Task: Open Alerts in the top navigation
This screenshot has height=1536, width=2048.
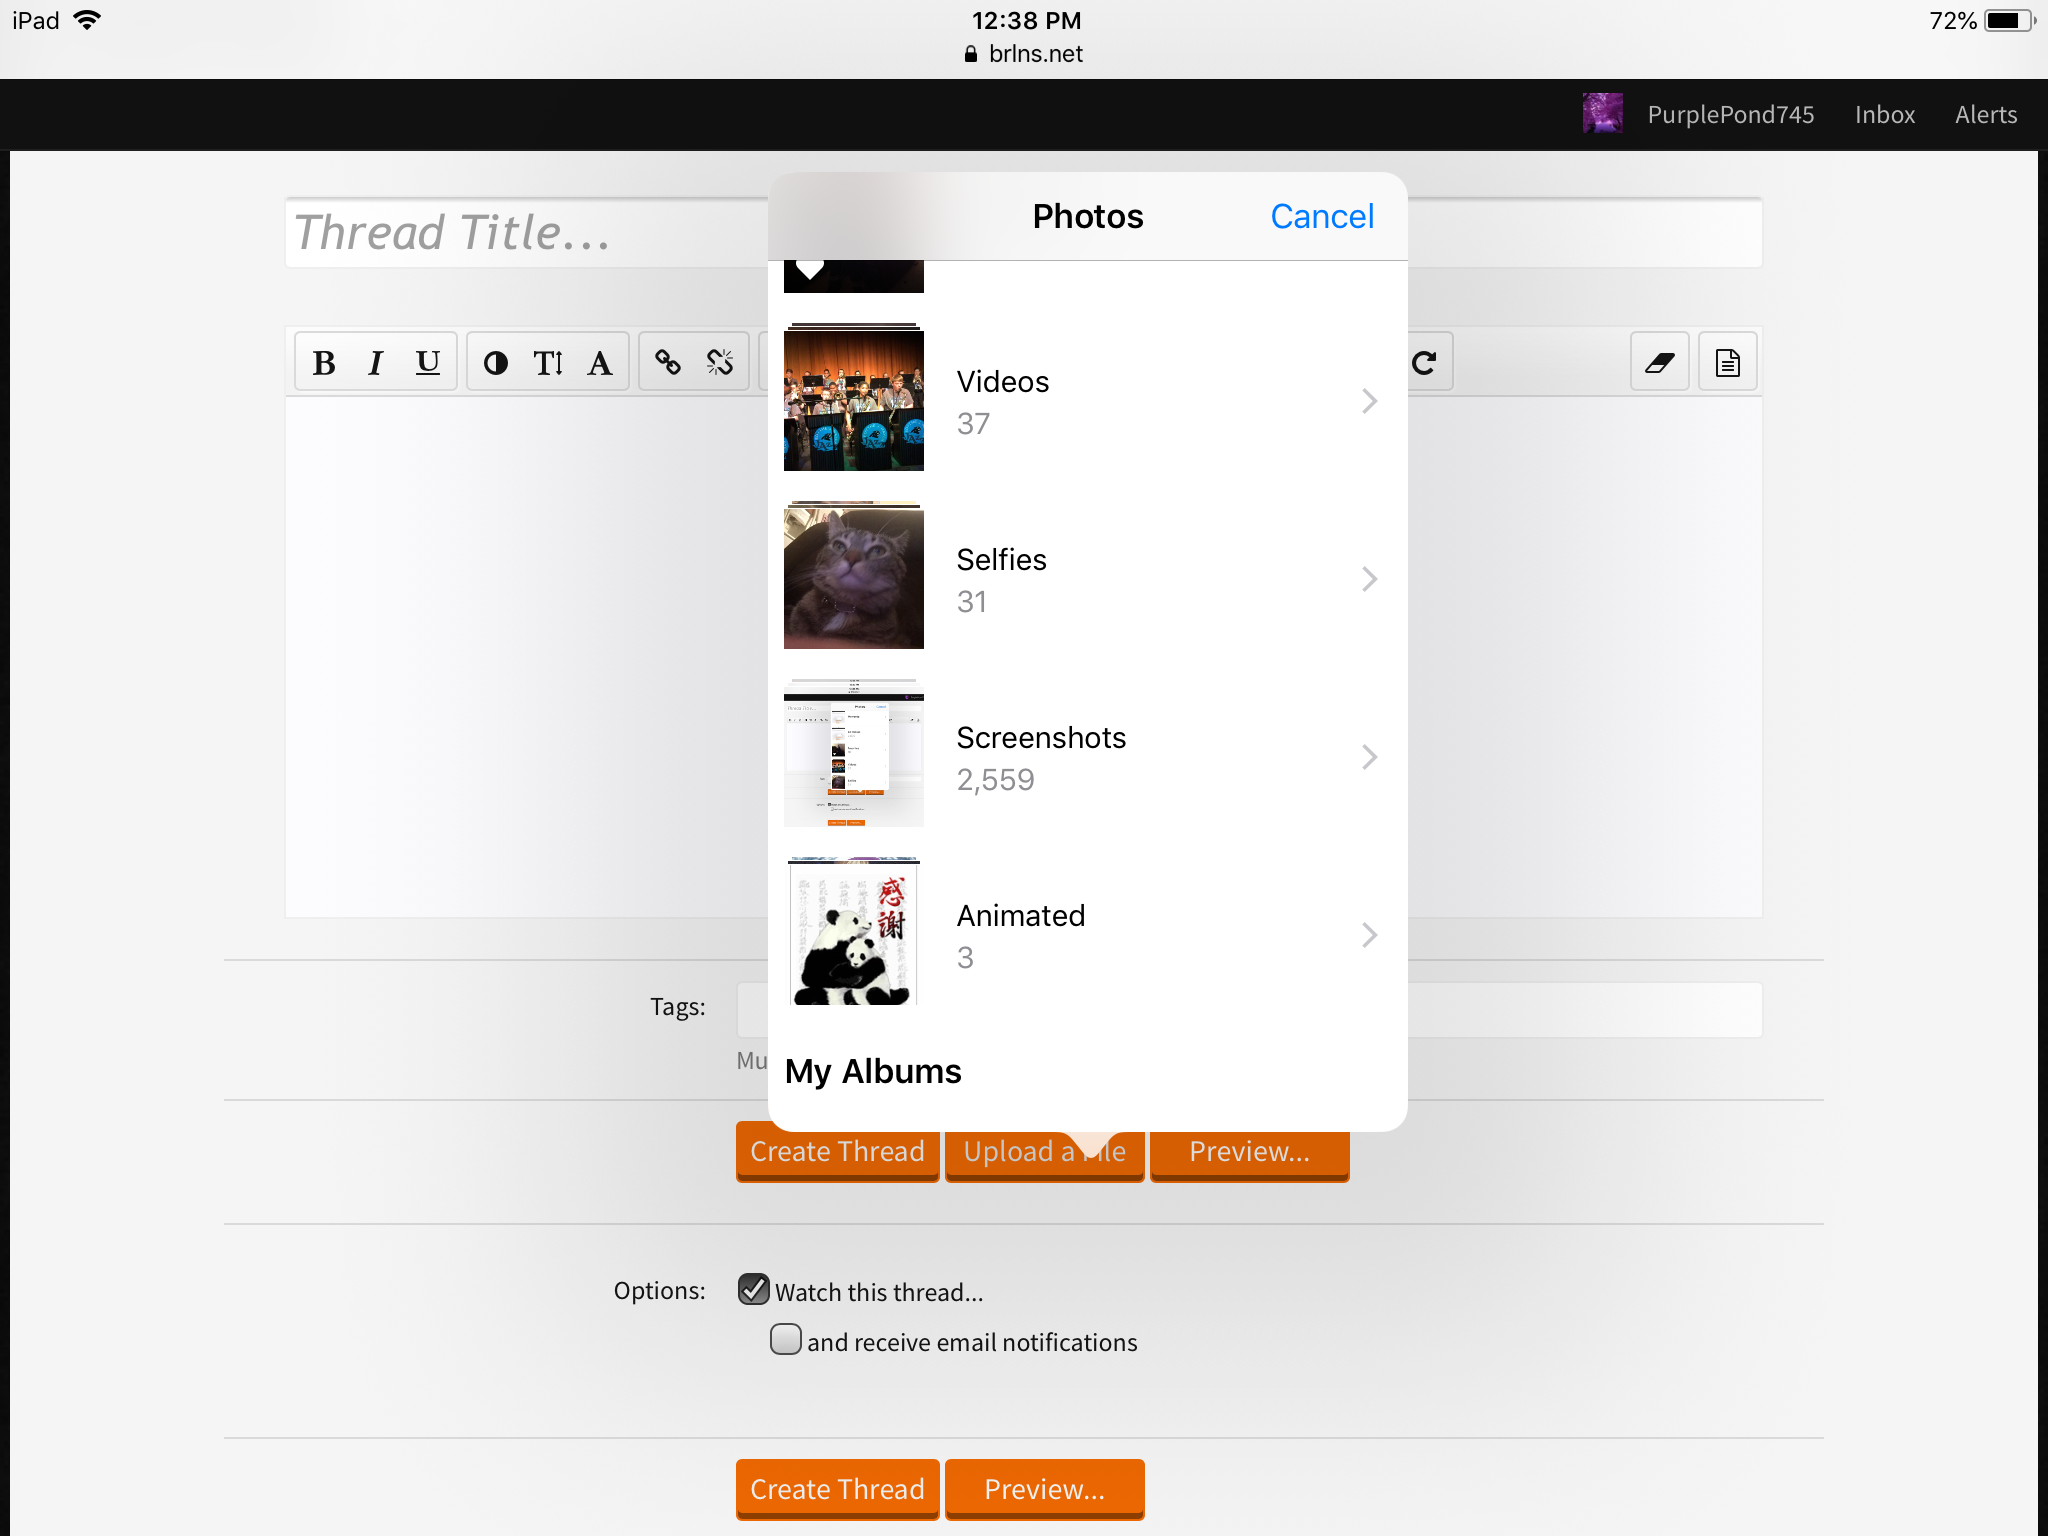Action: 1986,115
